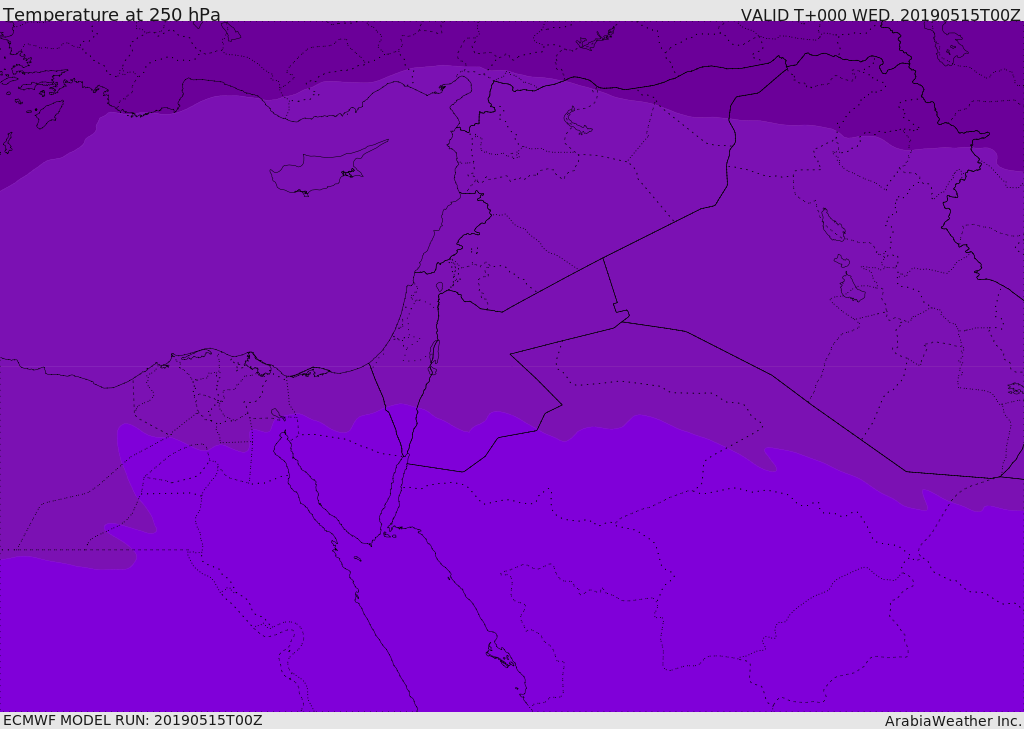Click the medium purple area over the Mediterranean
Image resolution: width=1024 pixels, height=729 pixels.
200,250
